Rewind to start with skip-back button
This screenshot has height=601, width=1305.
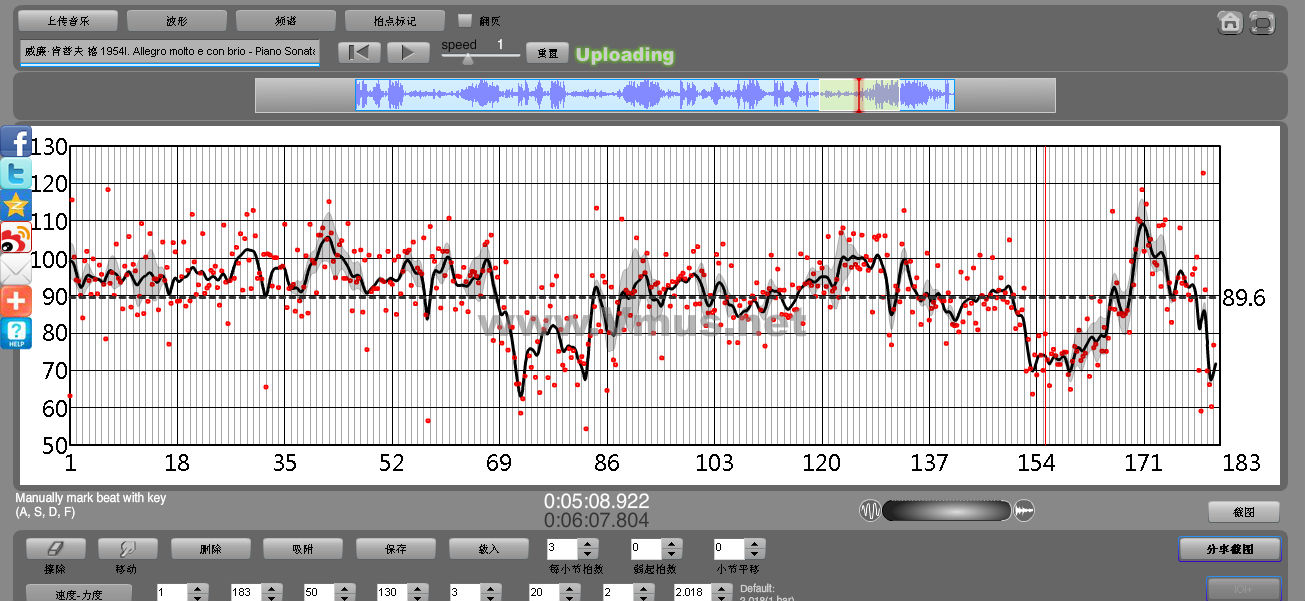(359, 53)
